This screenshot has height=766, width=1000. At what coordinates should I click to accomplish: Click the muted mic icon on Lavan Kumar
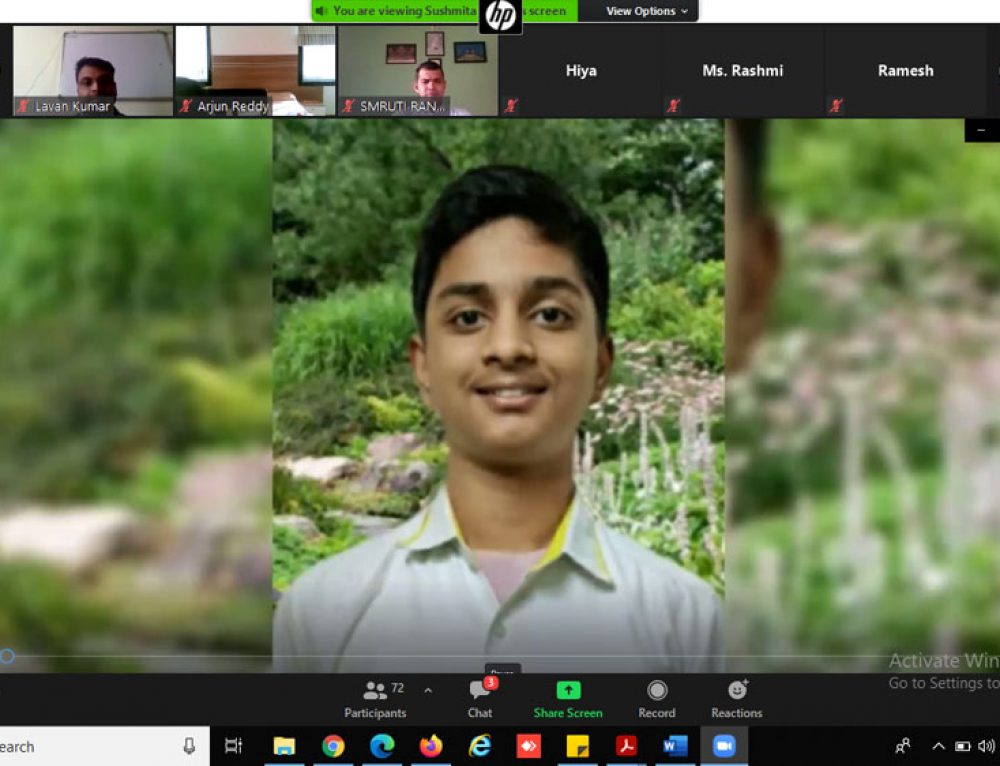tap(23, 106)
